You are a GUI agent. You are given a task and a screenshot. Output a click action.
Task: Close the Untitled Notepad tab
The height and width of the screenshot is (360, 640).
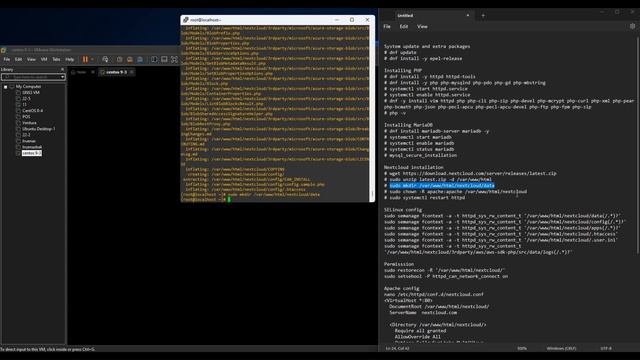point(468,16)
